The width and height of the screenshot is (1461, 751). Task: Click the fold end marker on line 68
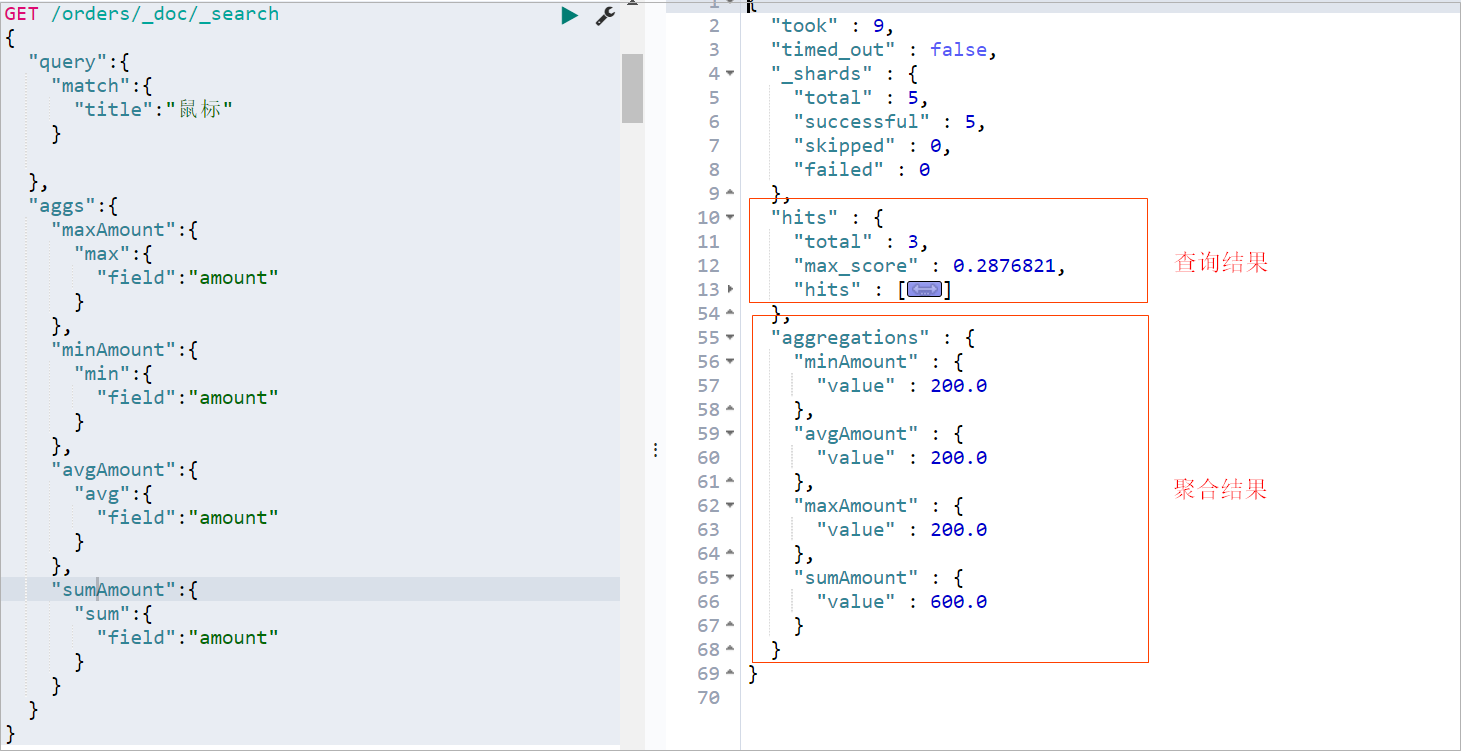pyautogui.click(x=730, y=649)
